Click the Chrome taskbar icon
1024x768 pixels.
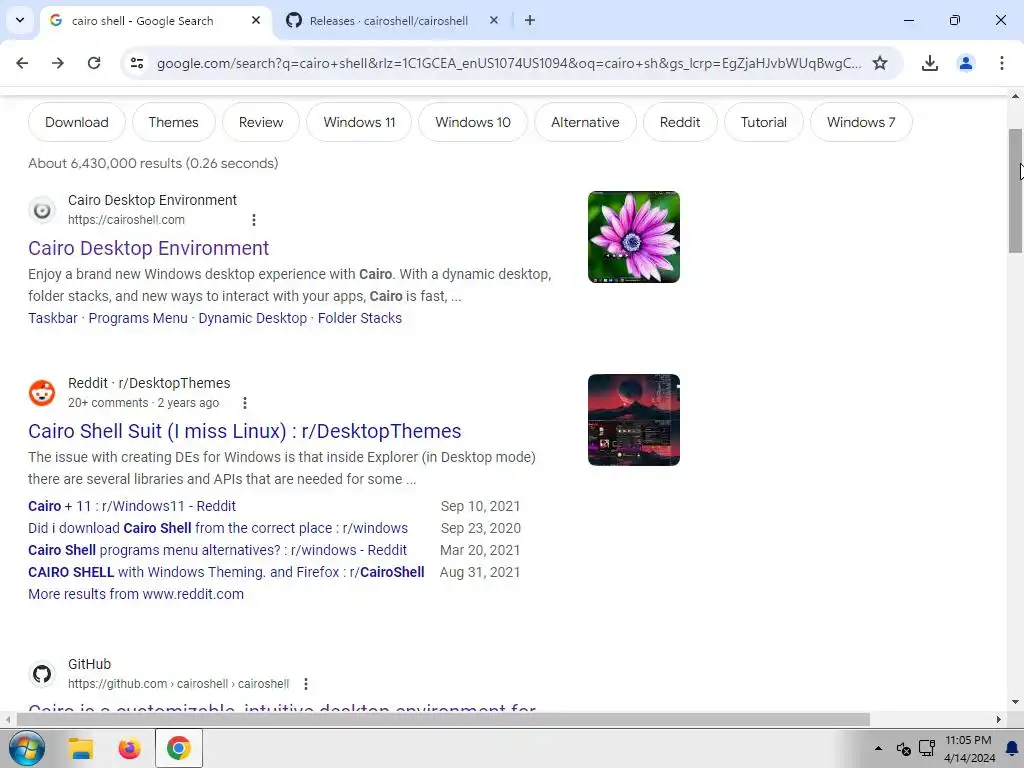click(x=178, y=748)
